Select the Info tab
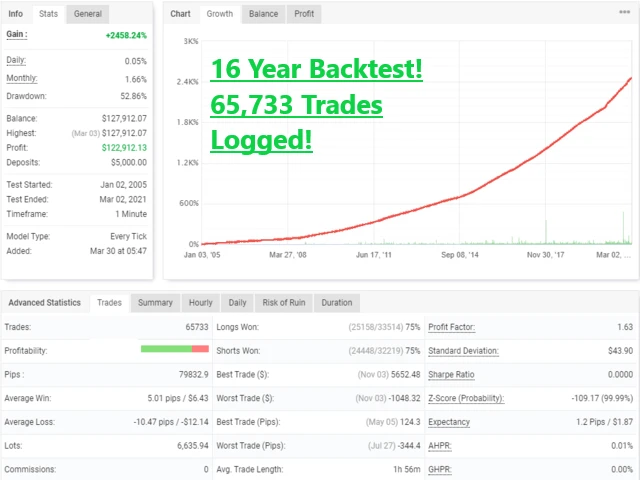Screen dimensions: 640x480 tap(16, 14)
